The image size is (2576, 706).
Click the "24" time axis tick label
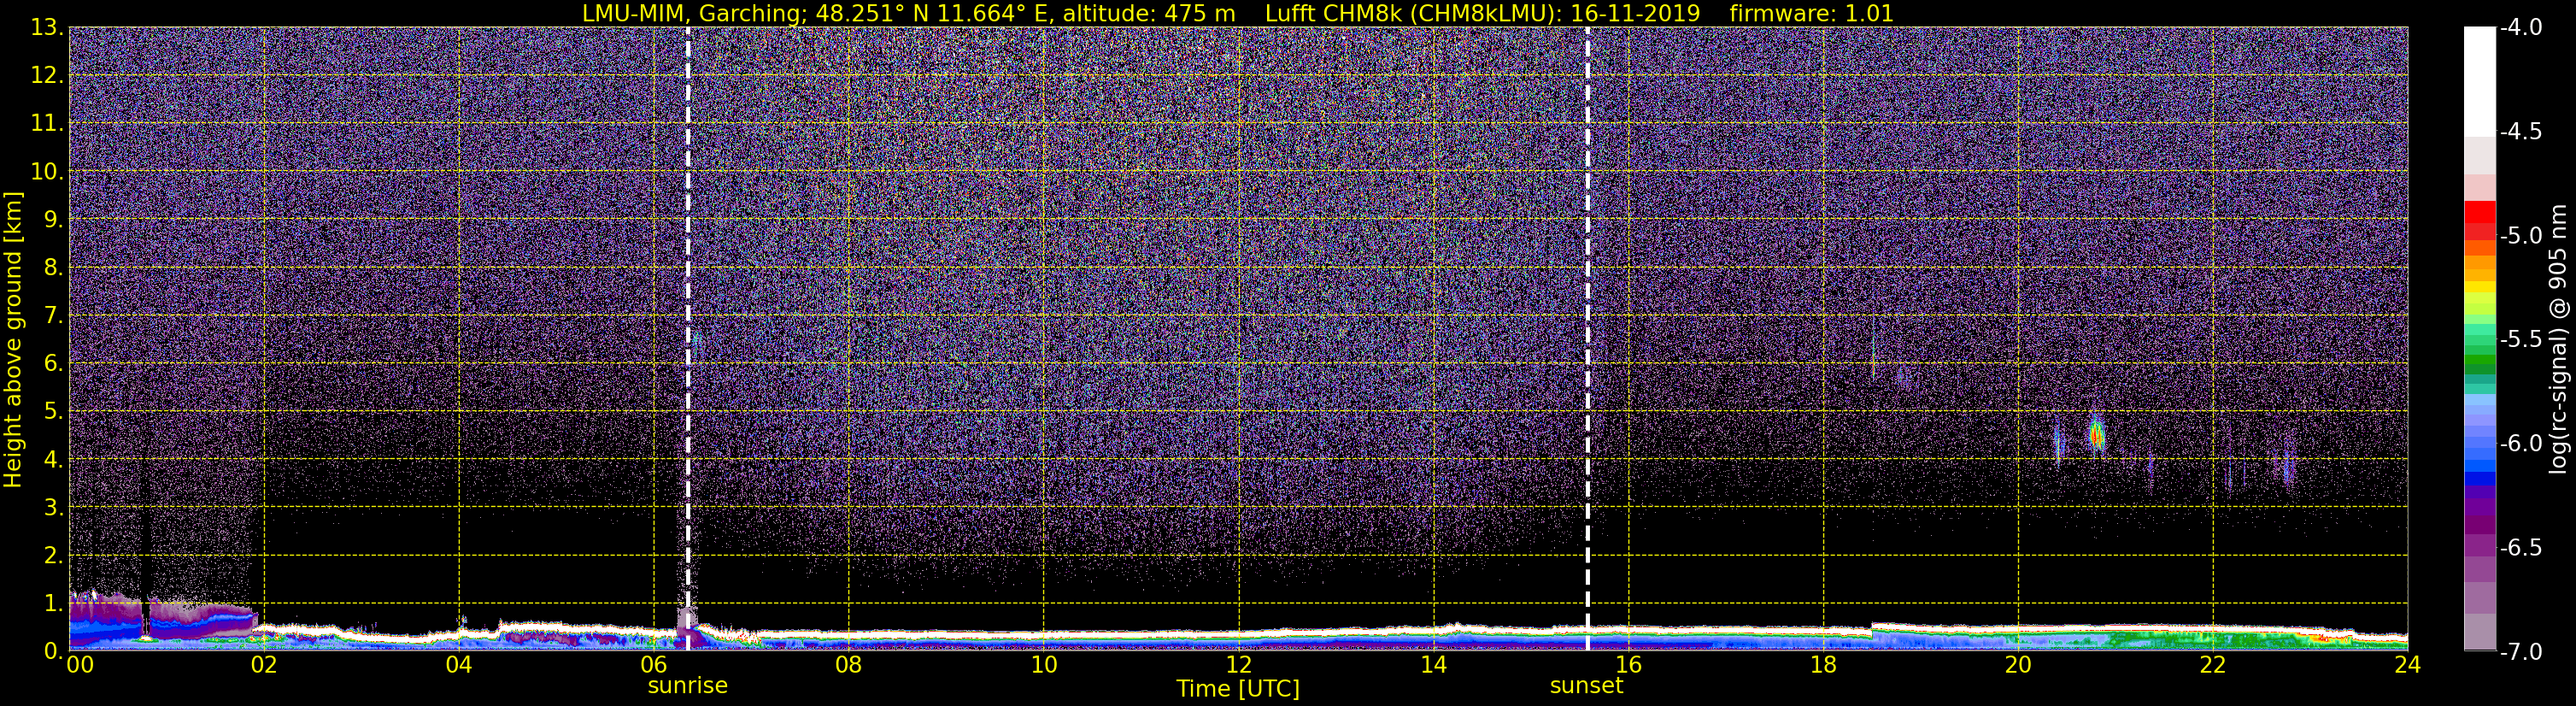click(2408, 665)
